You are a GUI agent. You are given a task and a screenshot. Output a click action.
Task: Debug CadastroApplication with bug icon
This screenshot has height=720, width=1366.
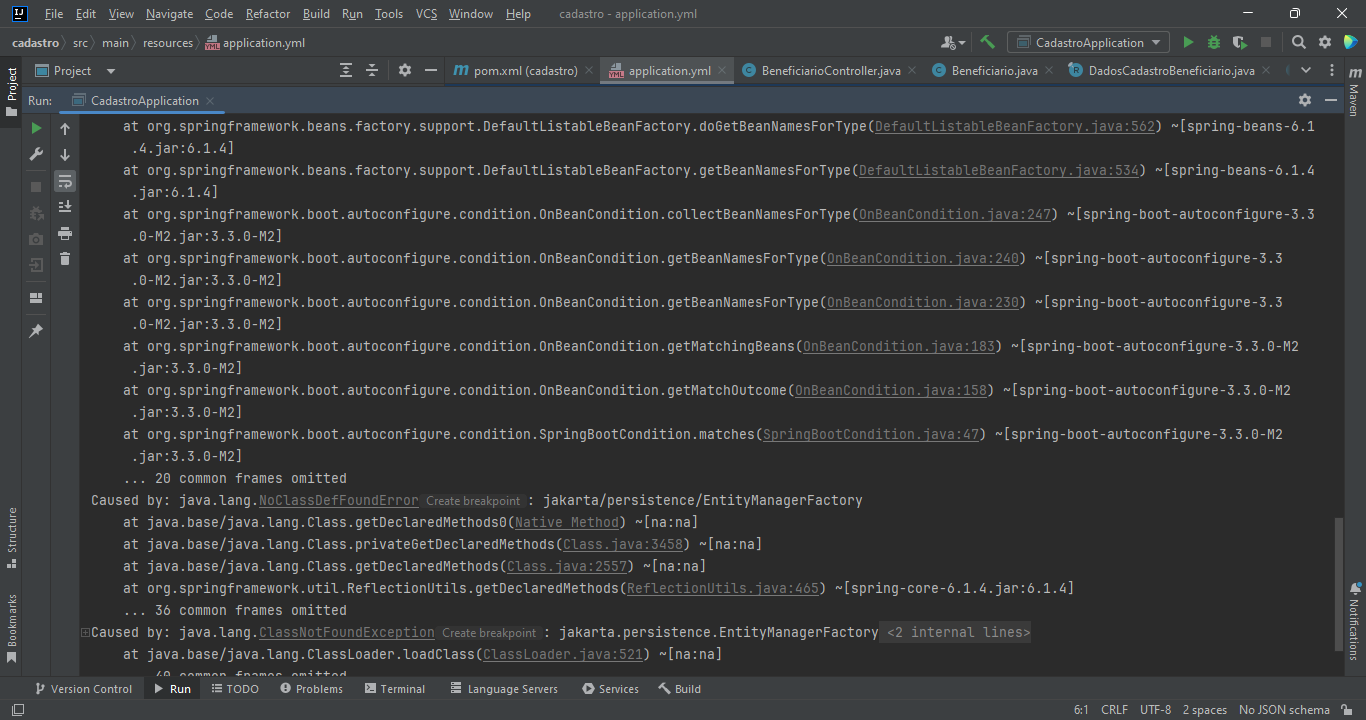(x=1214, y=42)
